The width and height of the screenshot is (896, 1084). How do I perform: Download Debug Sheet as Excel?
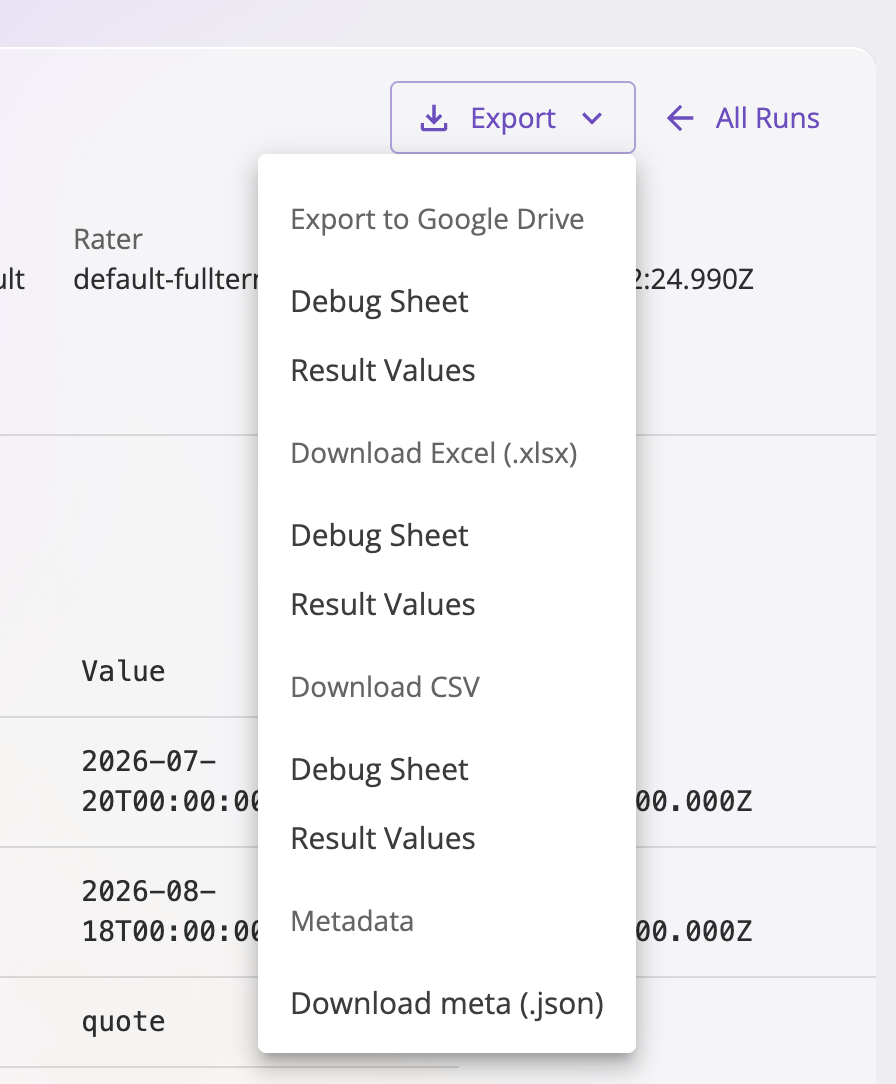pyautogui.click(x=447, y=536)
